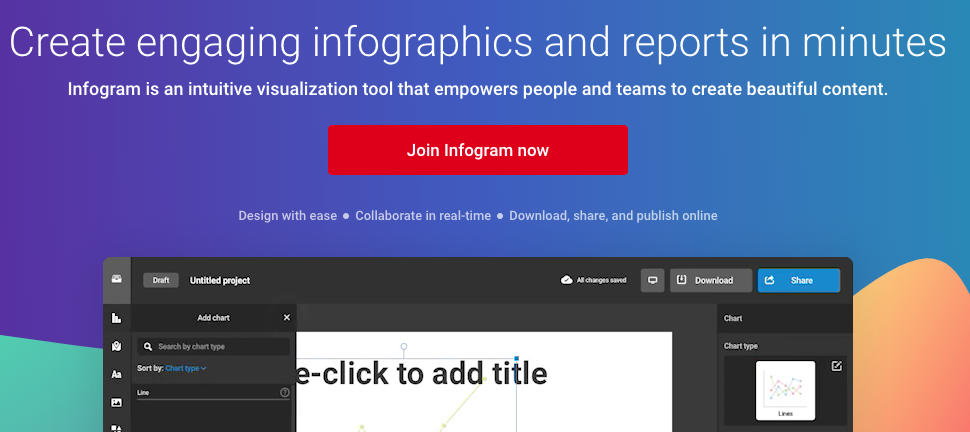The image size is (970, 432).
Task: Select the Lines chart thumbnail
Action: (785, 390)
